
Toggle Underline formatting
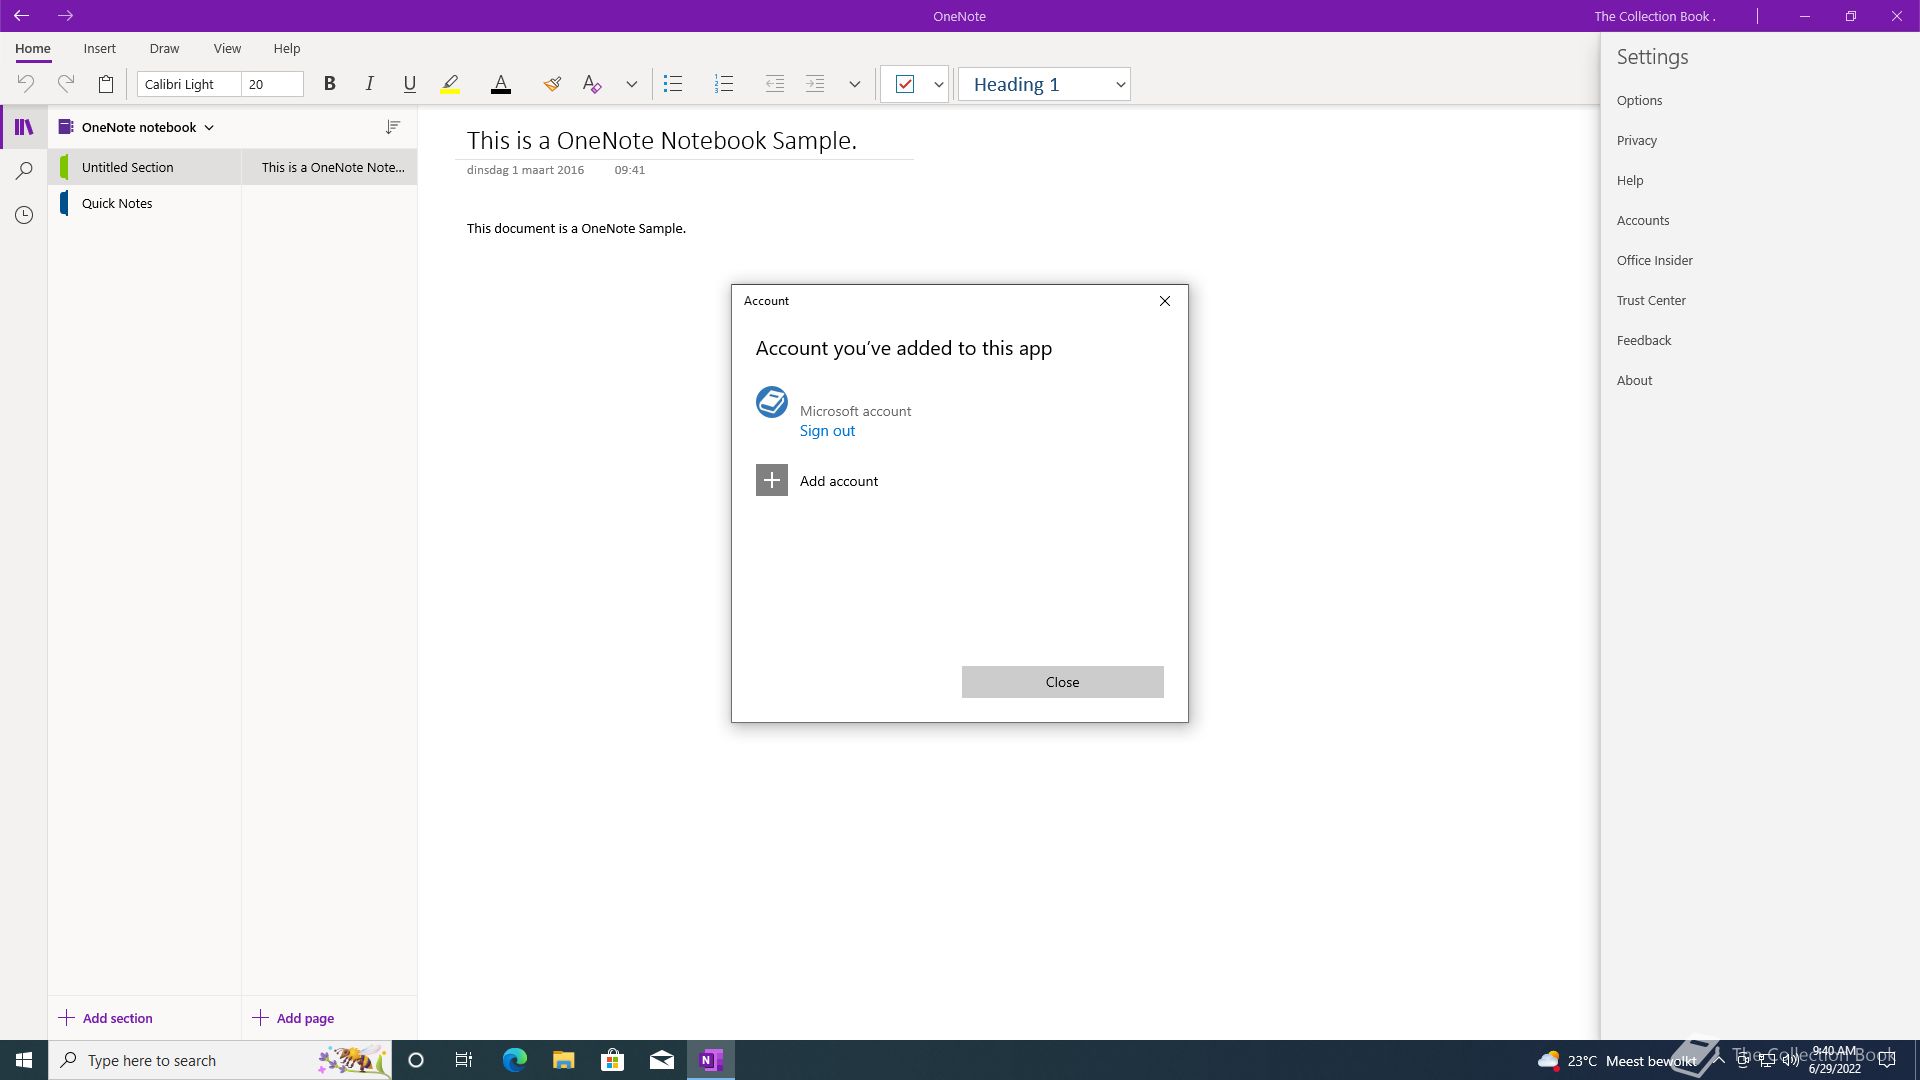pos(409,84)
